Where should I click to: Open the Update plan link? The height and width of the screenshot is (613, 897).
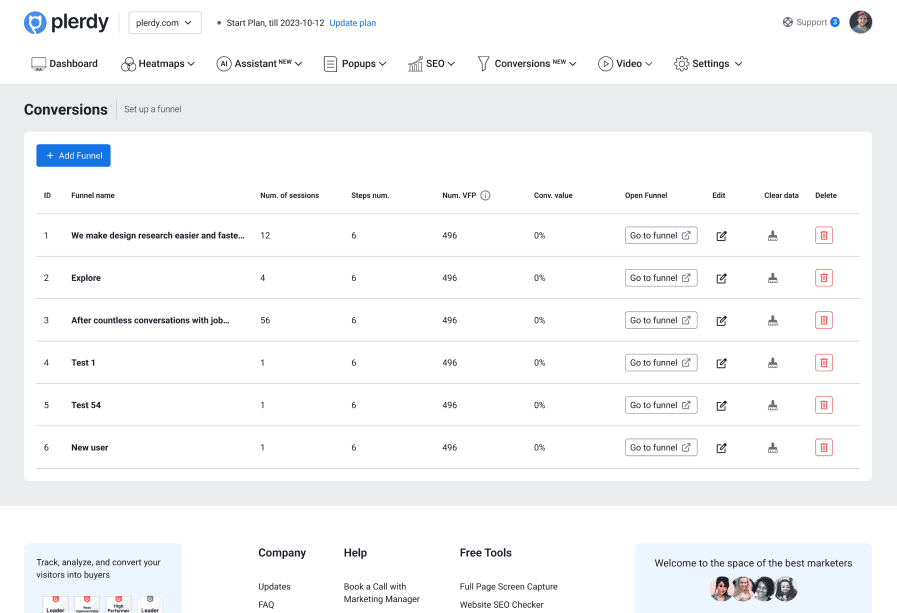[x=352, y=22]
